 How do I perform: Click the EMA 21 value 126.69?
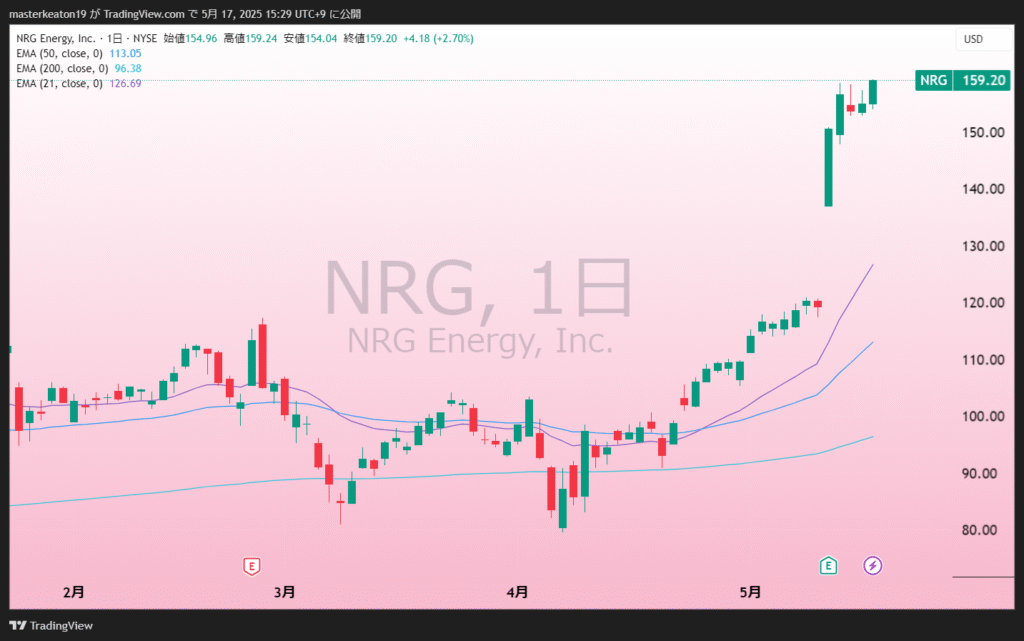(x=125, y=84)
